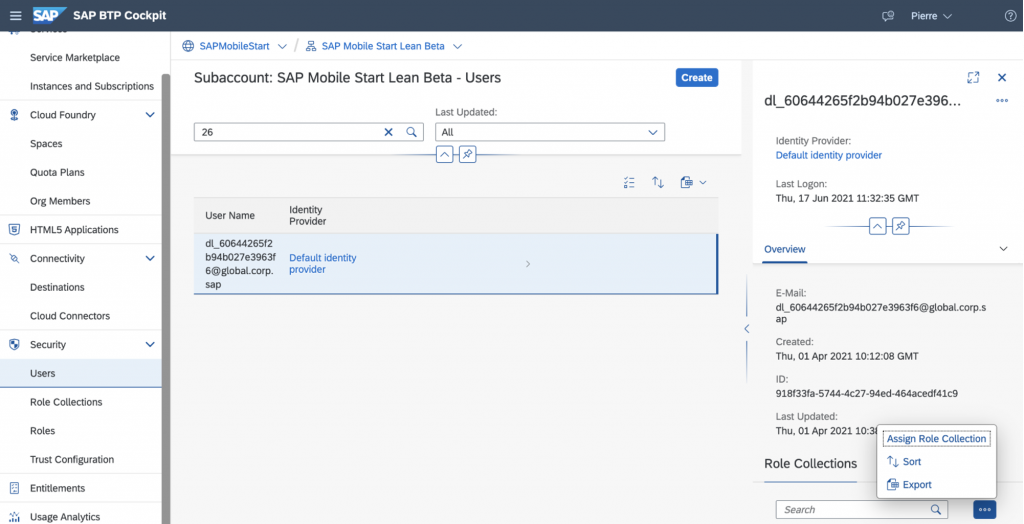Click the Connectivity plug icon
Viewport: 1024px width, 524px height.
tap(14, 259)
